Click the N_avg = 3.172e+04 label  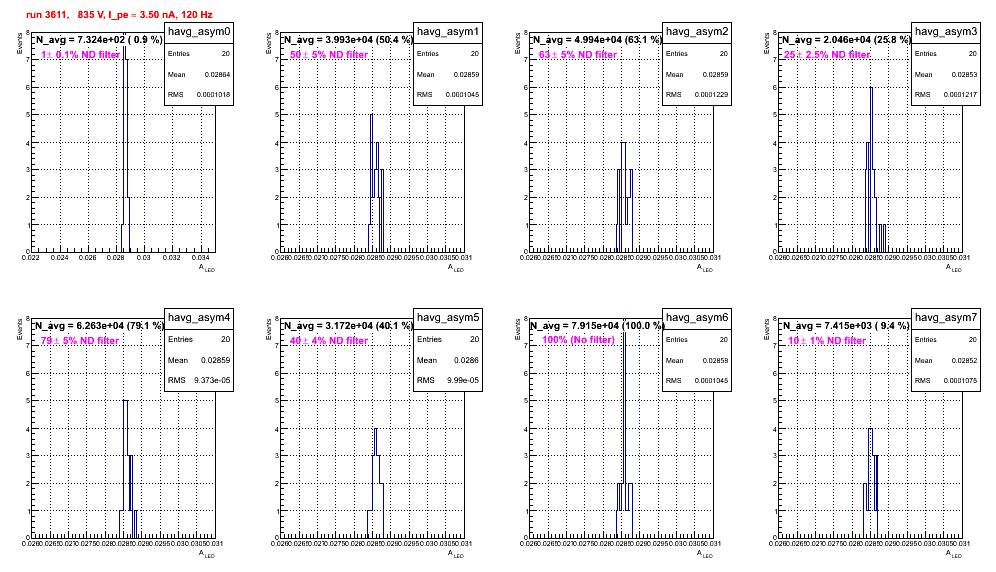click(x=347, y=325)
